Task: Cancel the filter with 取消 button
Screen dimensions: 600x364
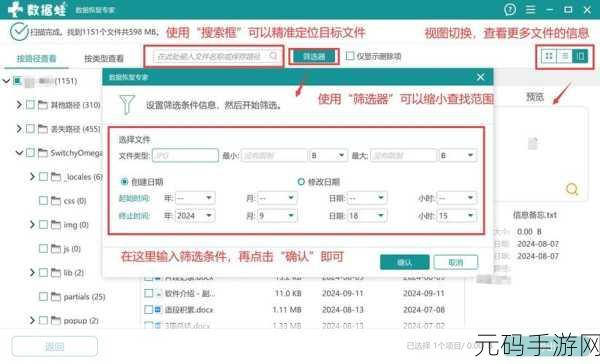Action: (x=456, y=262)
